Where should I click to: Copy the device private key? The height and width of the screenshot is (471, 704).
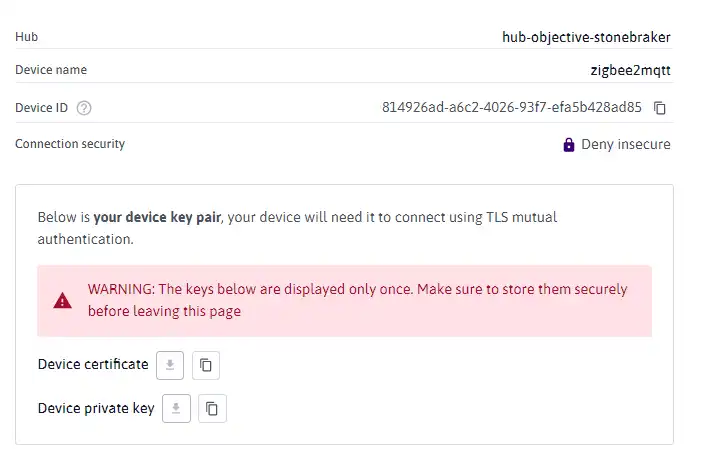[x=212, y=408]
